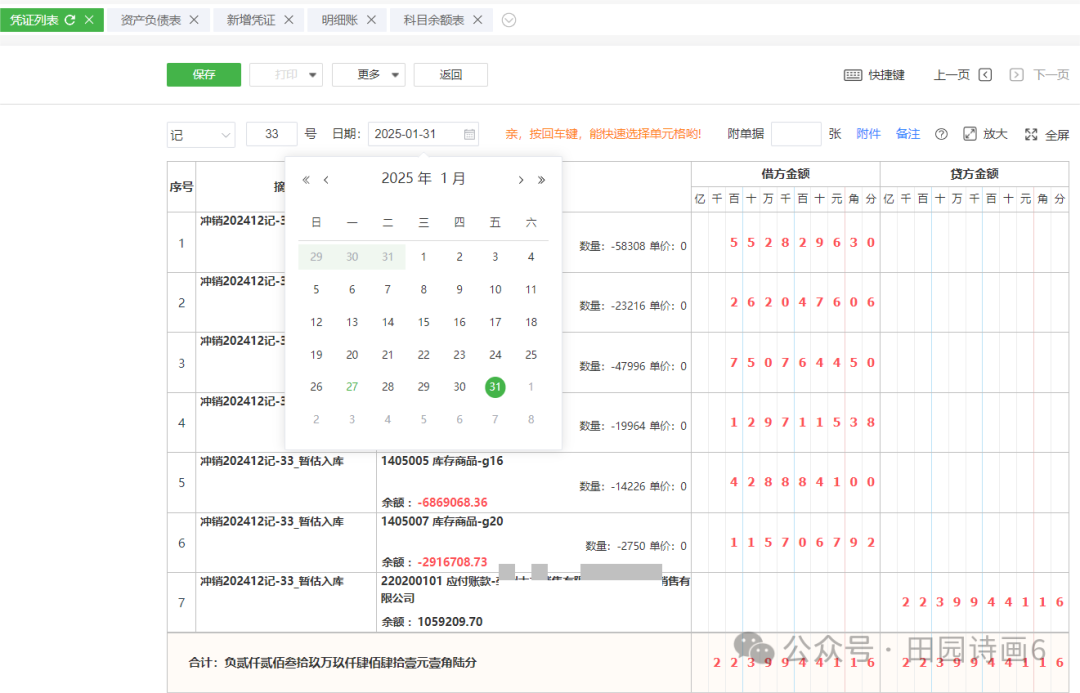Click the 放大 enlarge icon
This screenshot has height=693, width=1080.
[970, 134]
